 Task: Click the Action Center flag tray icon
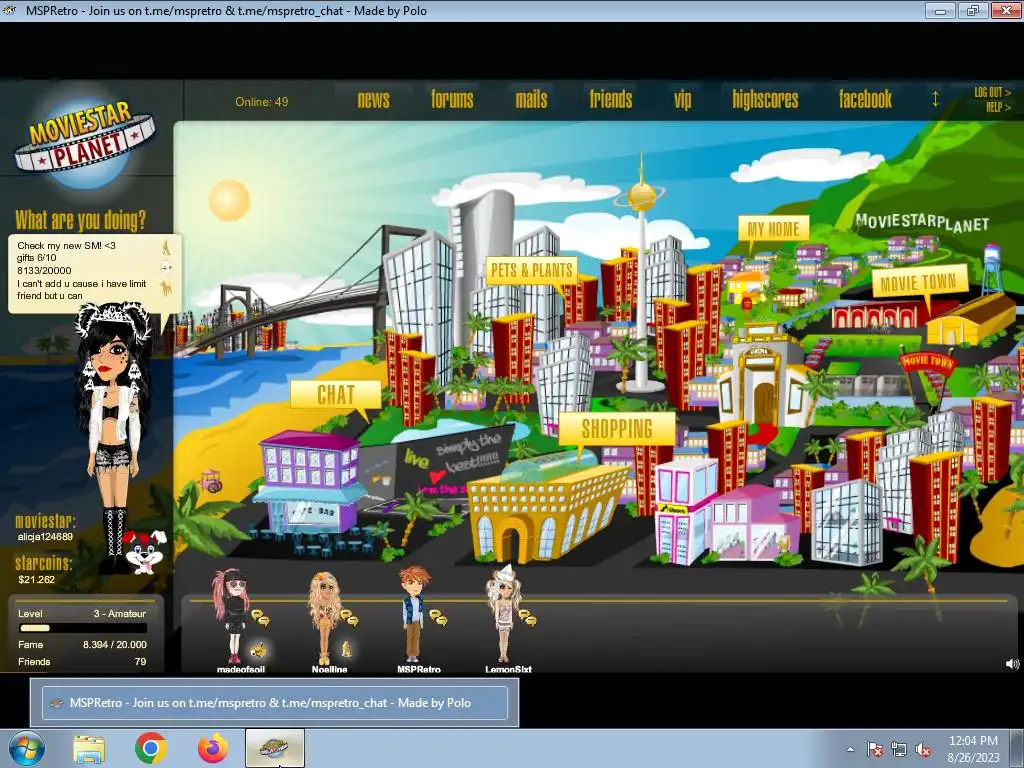coord(874,749)
